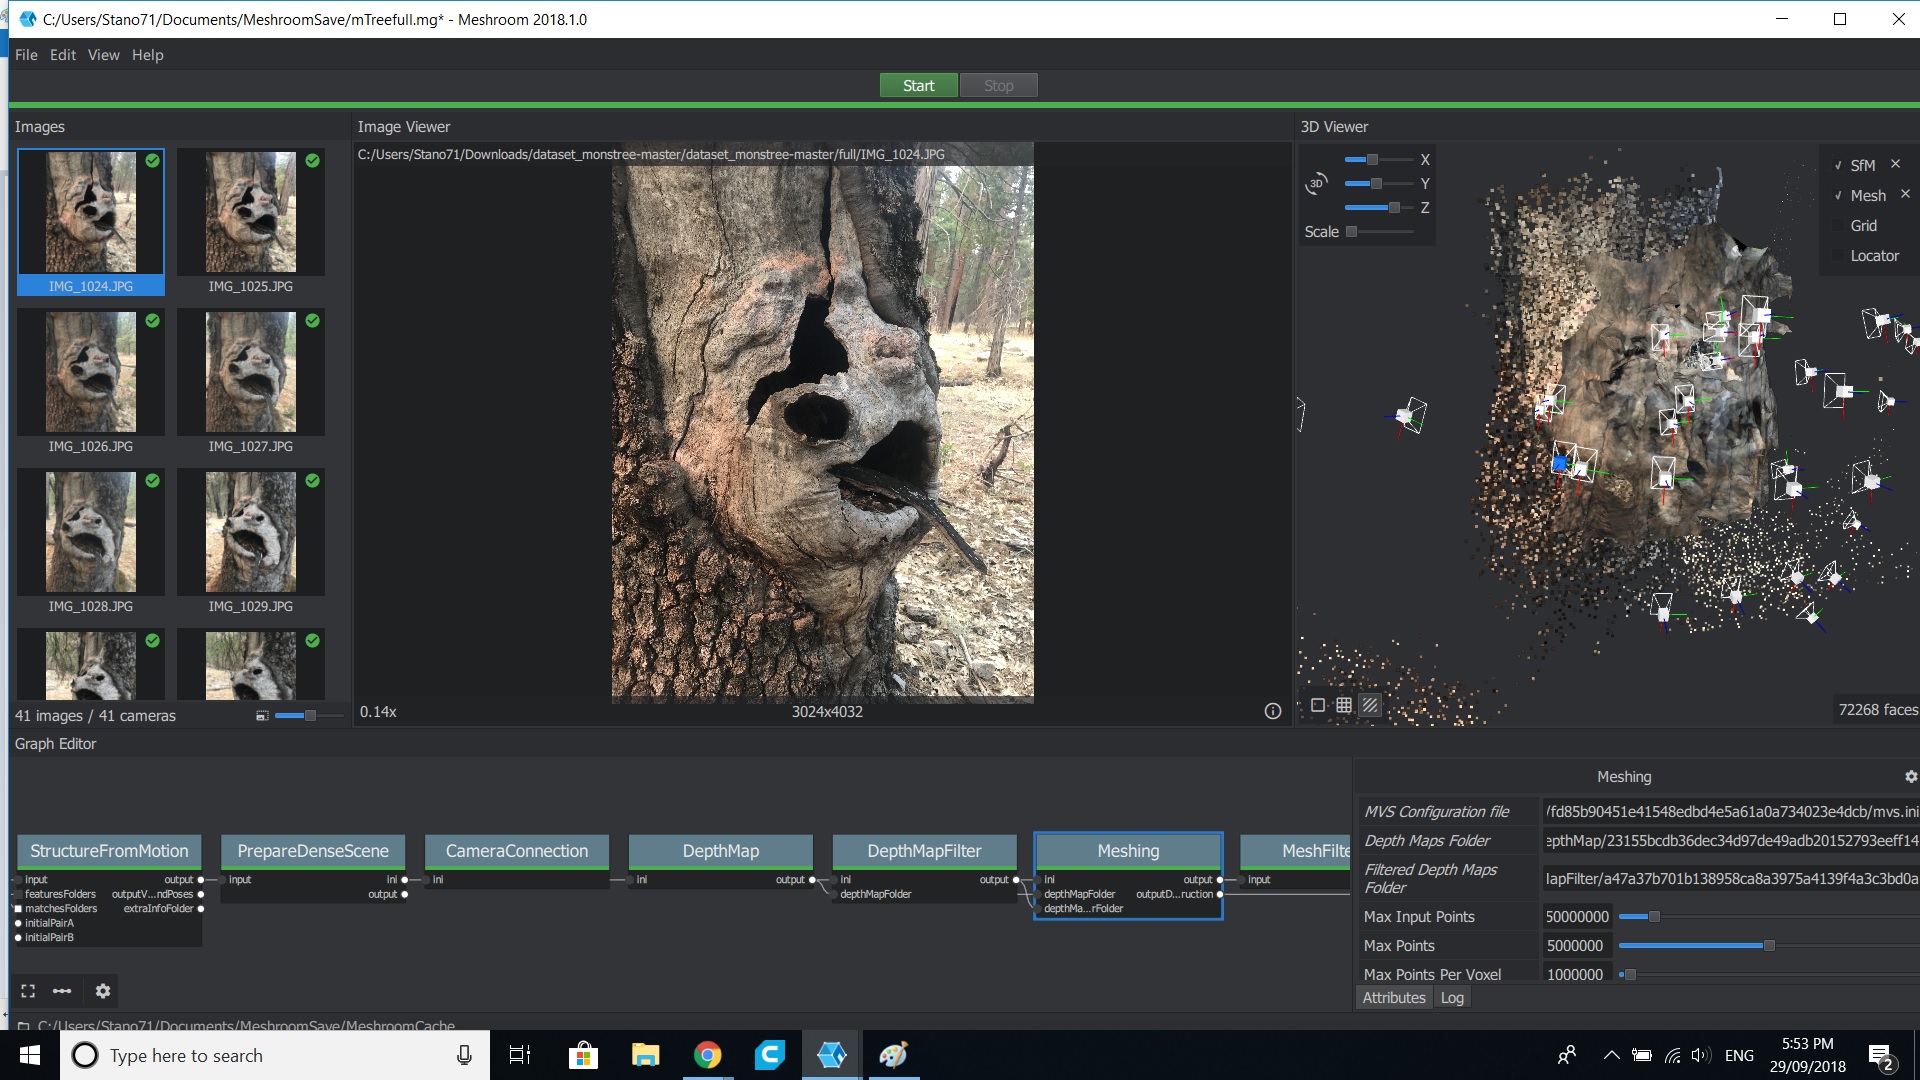Screen dimensions: 1920x1080
Task: Toggle Grid visibility in 3D Viewer
Action: pyautogui.click(x=1838, y=225)
